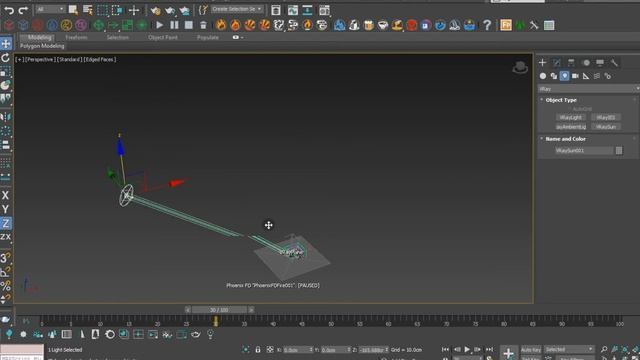The image size is (640, 360).
Task: Switch to the Modify panel tab
Action: (557, 62)
